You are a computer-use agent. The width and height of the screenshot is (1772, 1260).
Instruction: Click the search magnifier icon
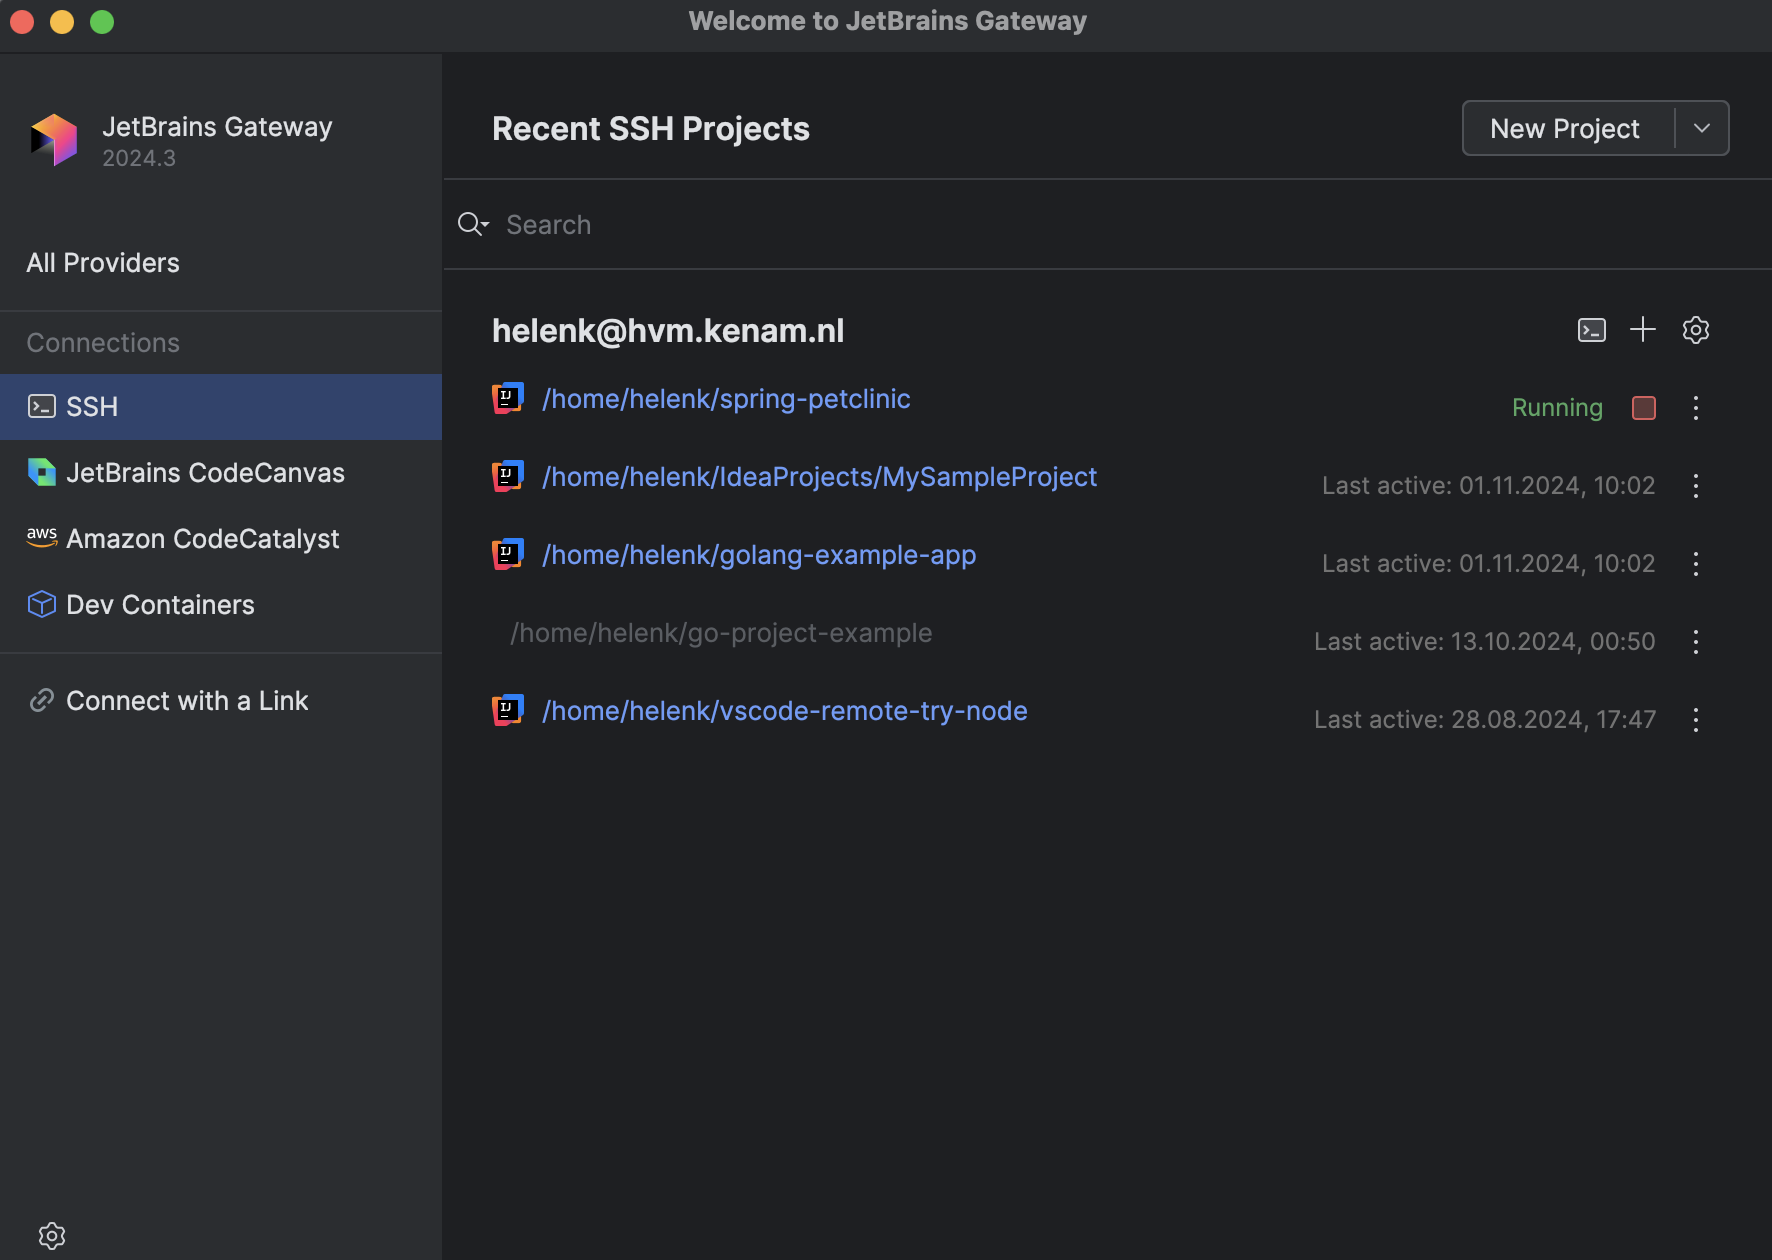pyautogui.click(x=472, y=224)
